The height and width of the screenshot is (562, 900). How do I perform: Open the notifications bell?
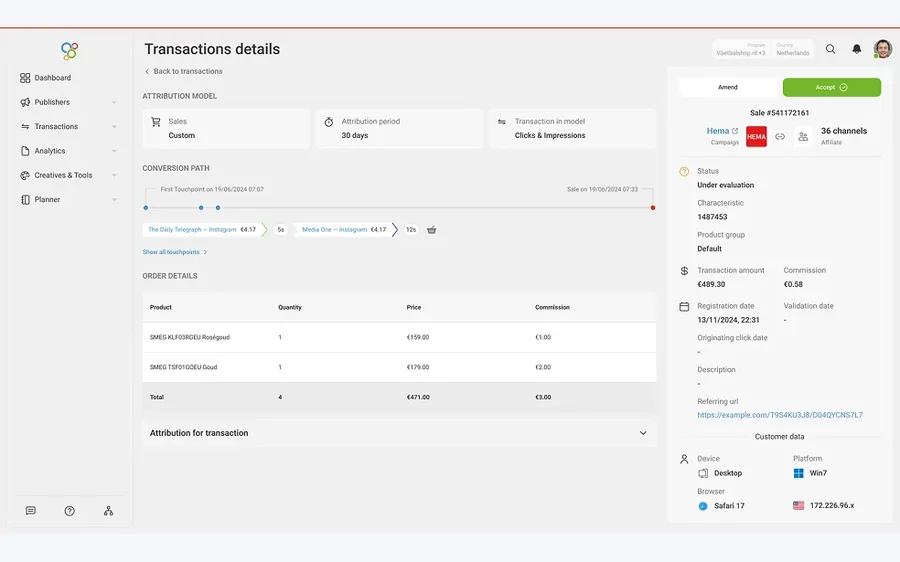[x=856, y=49]
